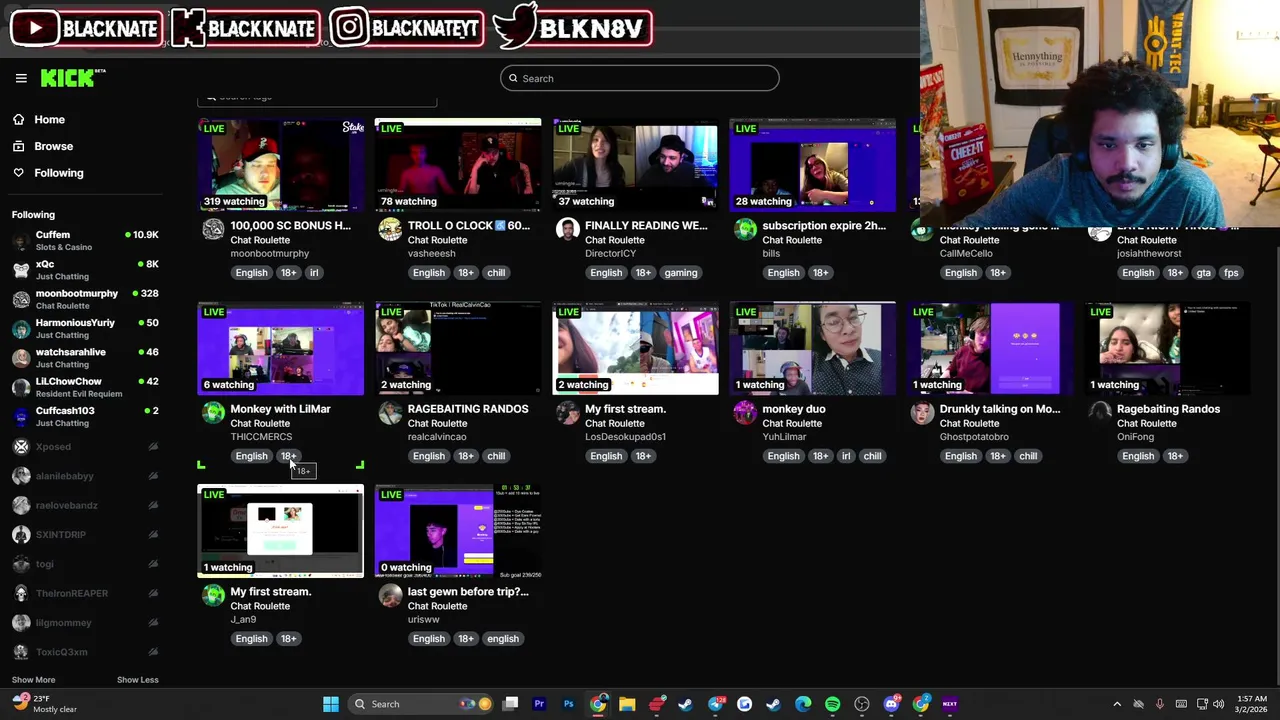
Task: Open xQc channel in following list
Action: 85,269
